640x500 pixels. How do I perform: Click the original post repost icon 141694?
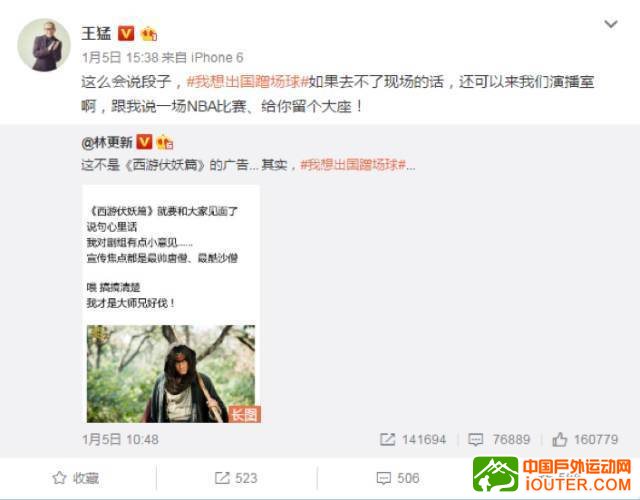pyautogui.click(x=413, y=440)
